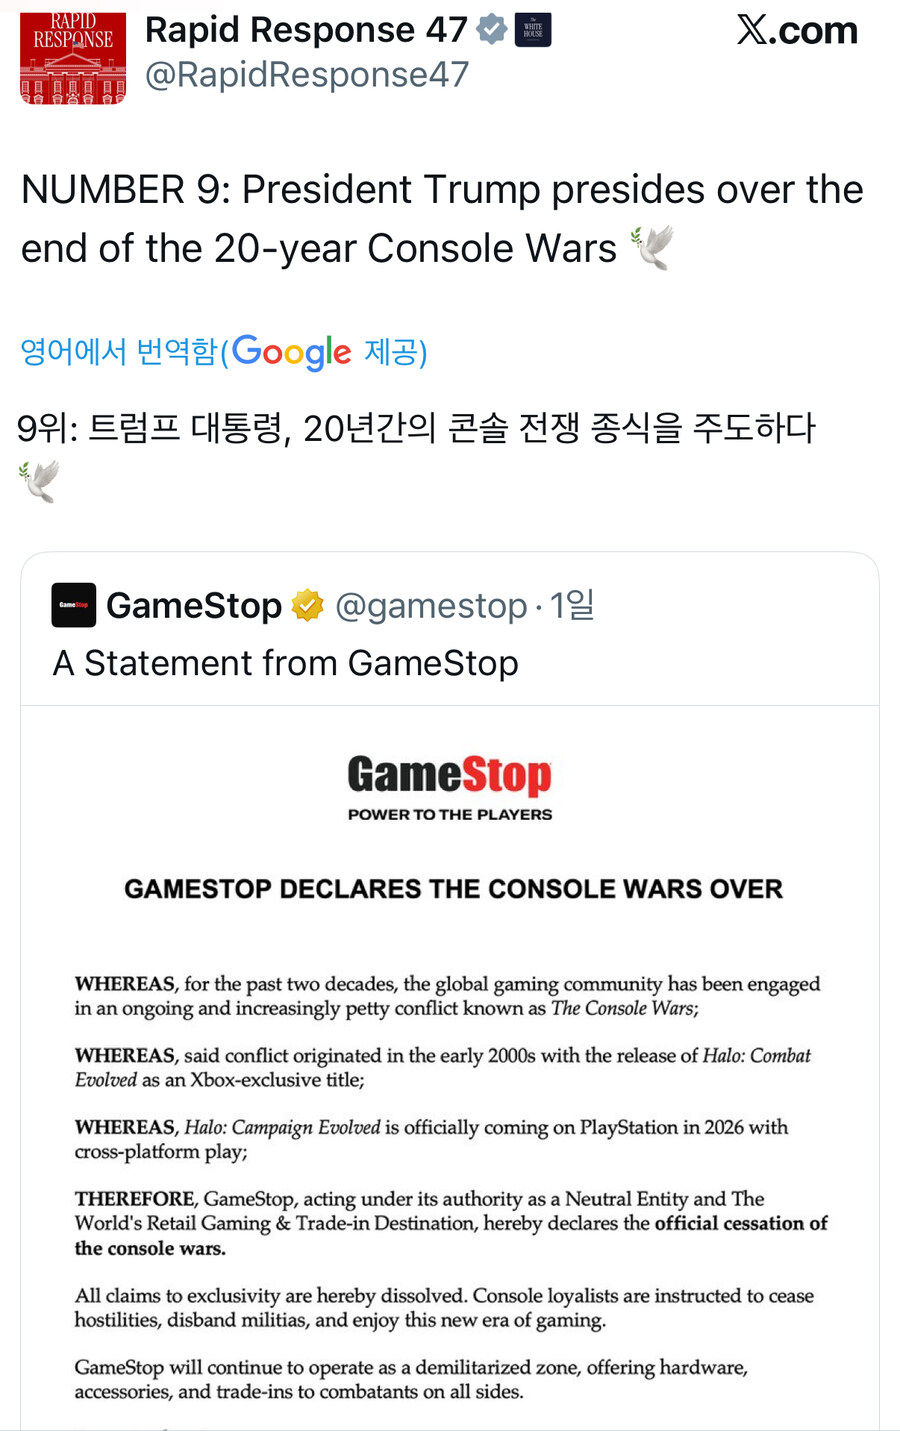Click the @gamestop handle
This screenshot has width=900, height=1431.
pos(434,605)
